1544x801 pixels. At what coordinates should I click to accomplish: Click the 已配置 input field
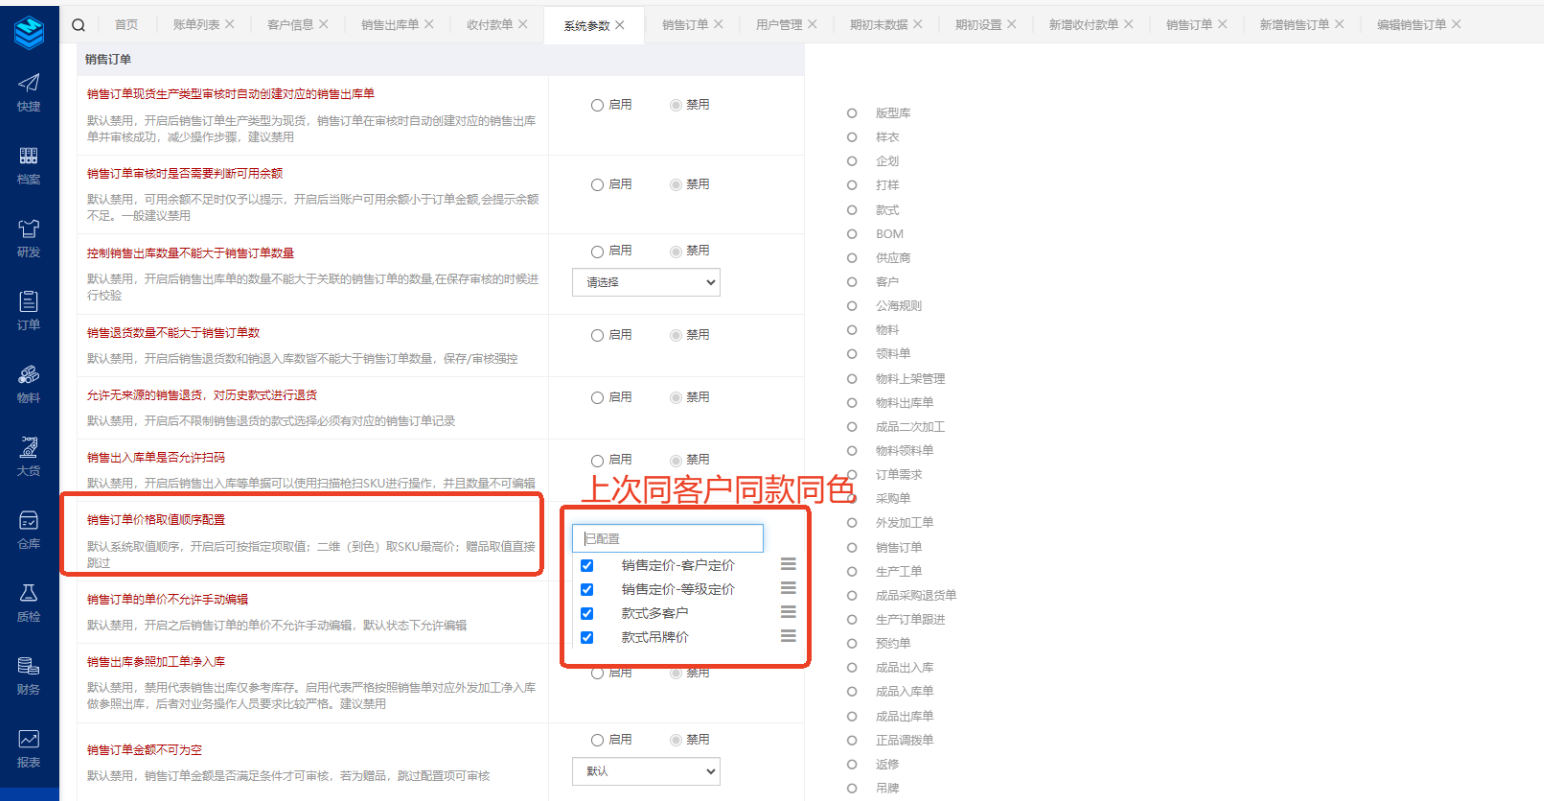[668, 539]
